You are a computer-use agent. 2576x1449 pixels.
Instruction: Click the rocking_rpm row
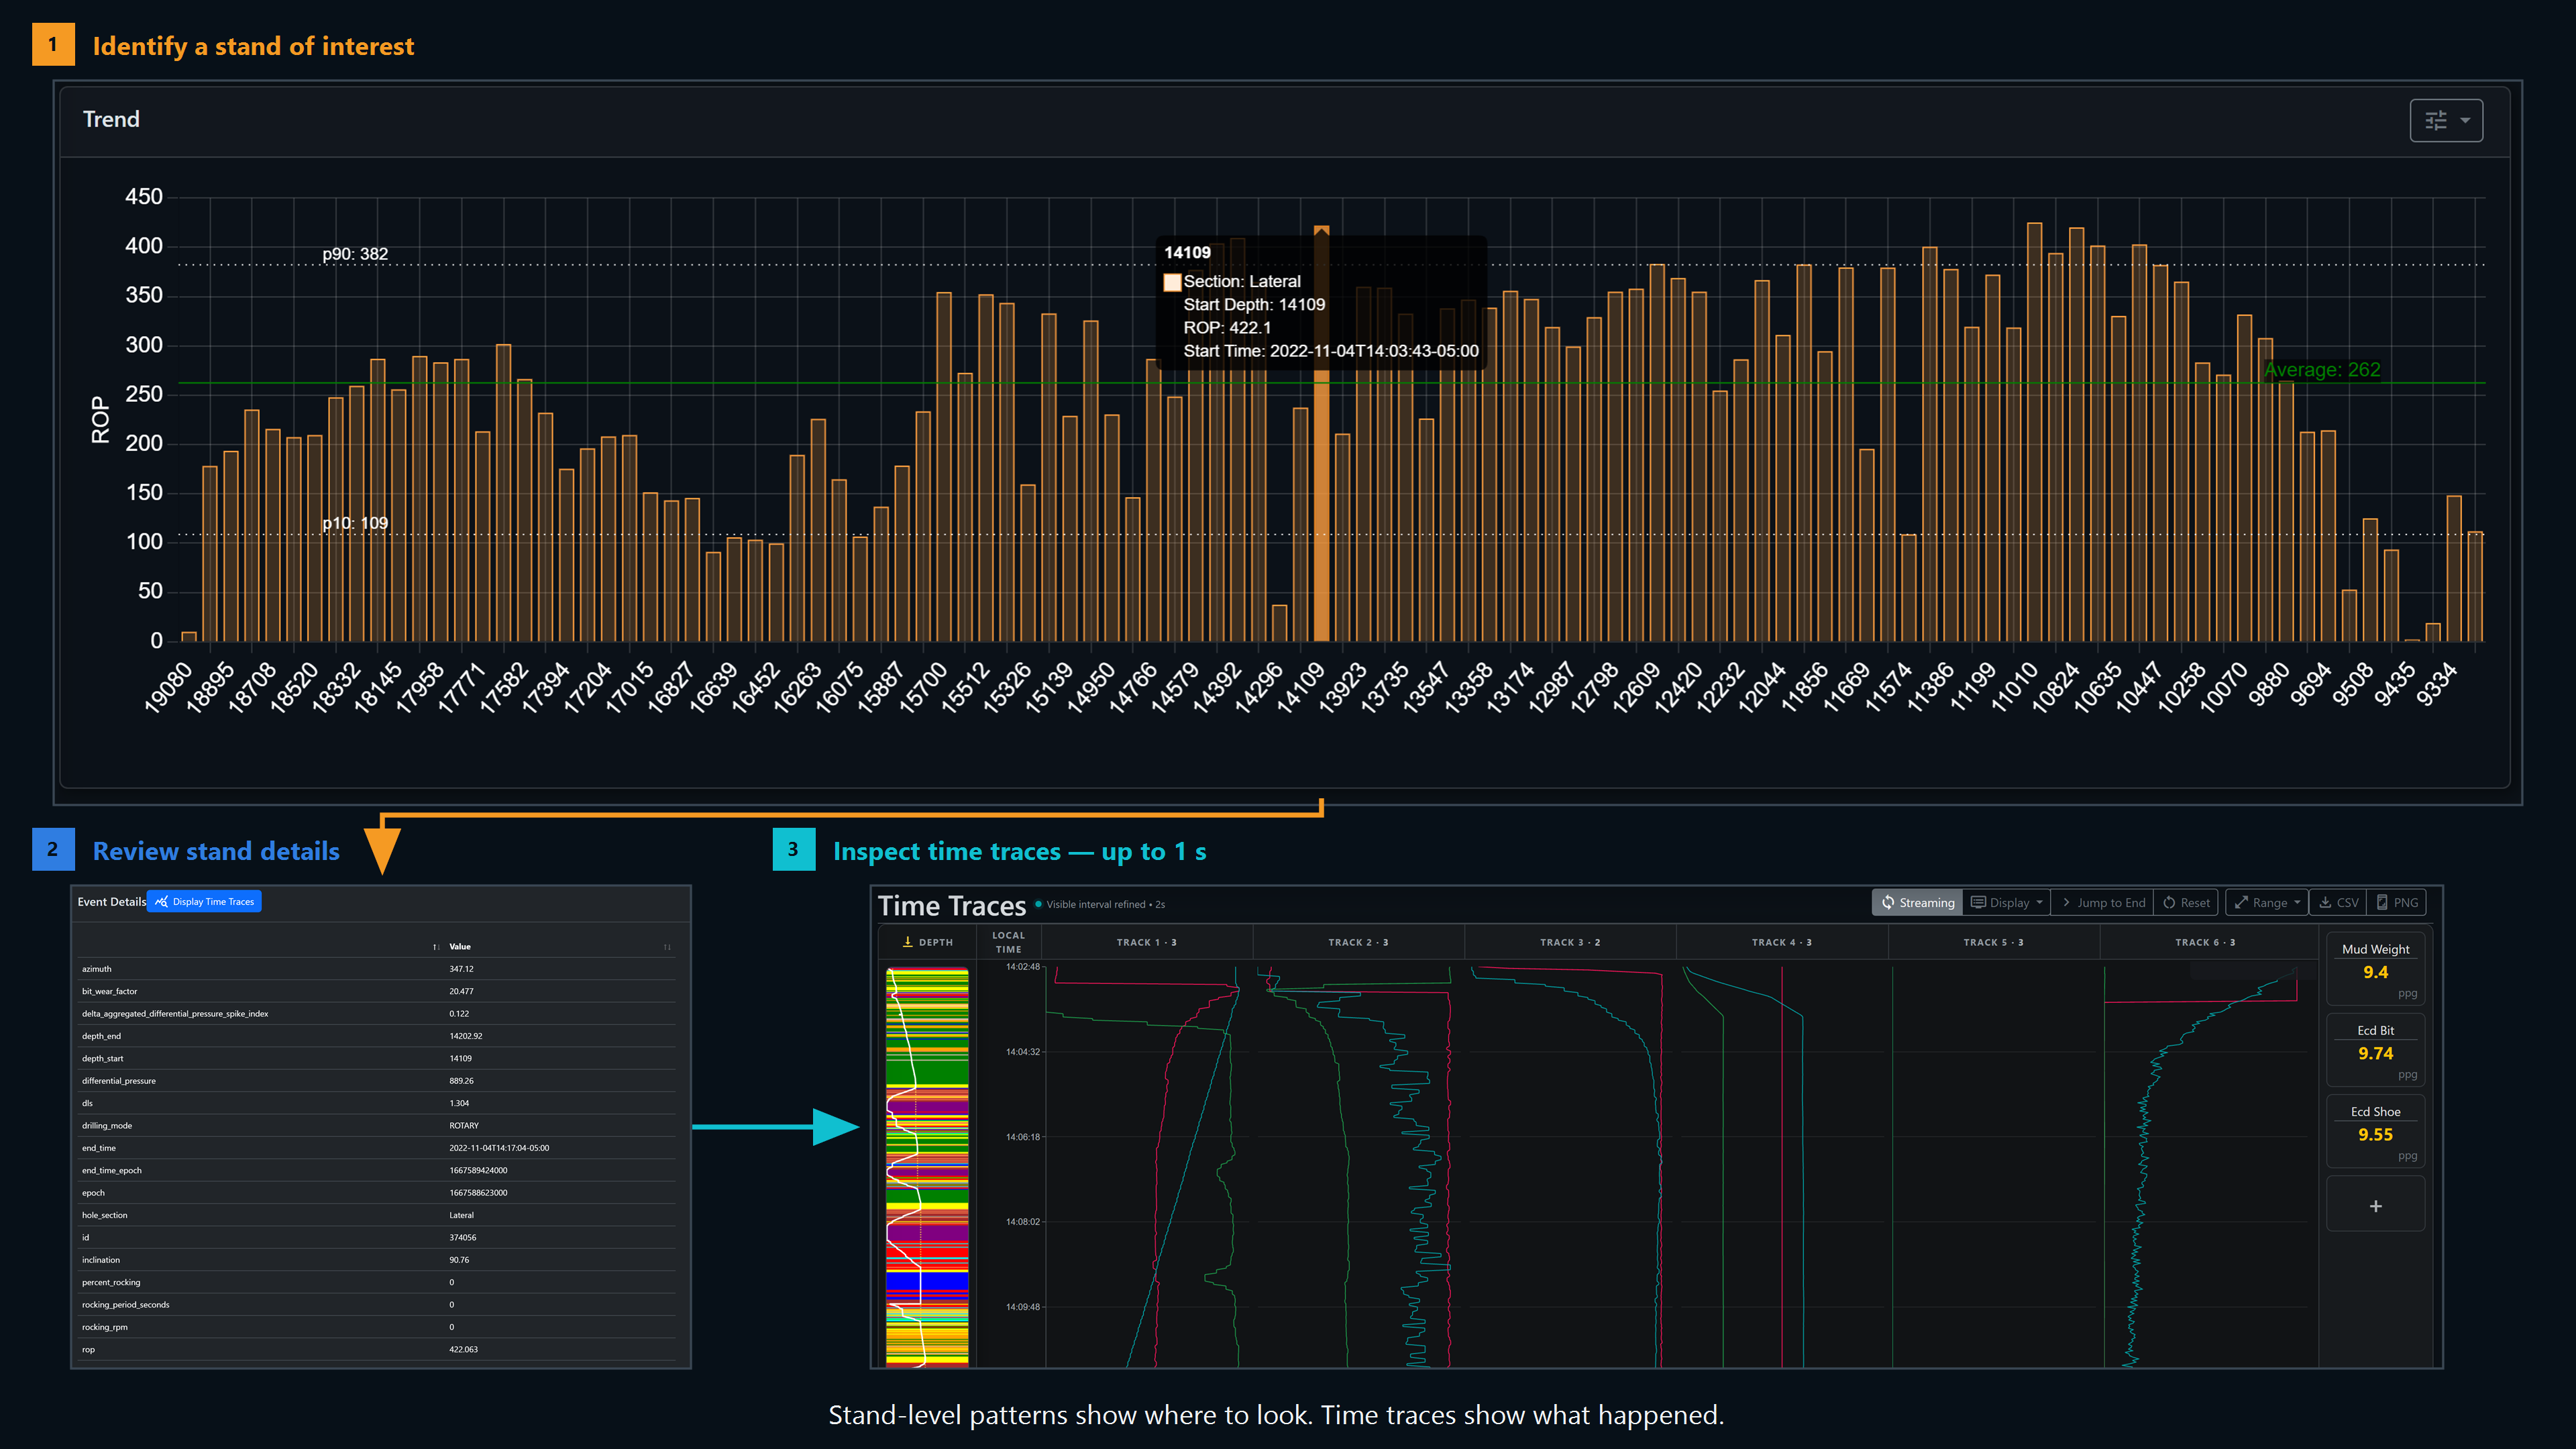point(378,1327)
